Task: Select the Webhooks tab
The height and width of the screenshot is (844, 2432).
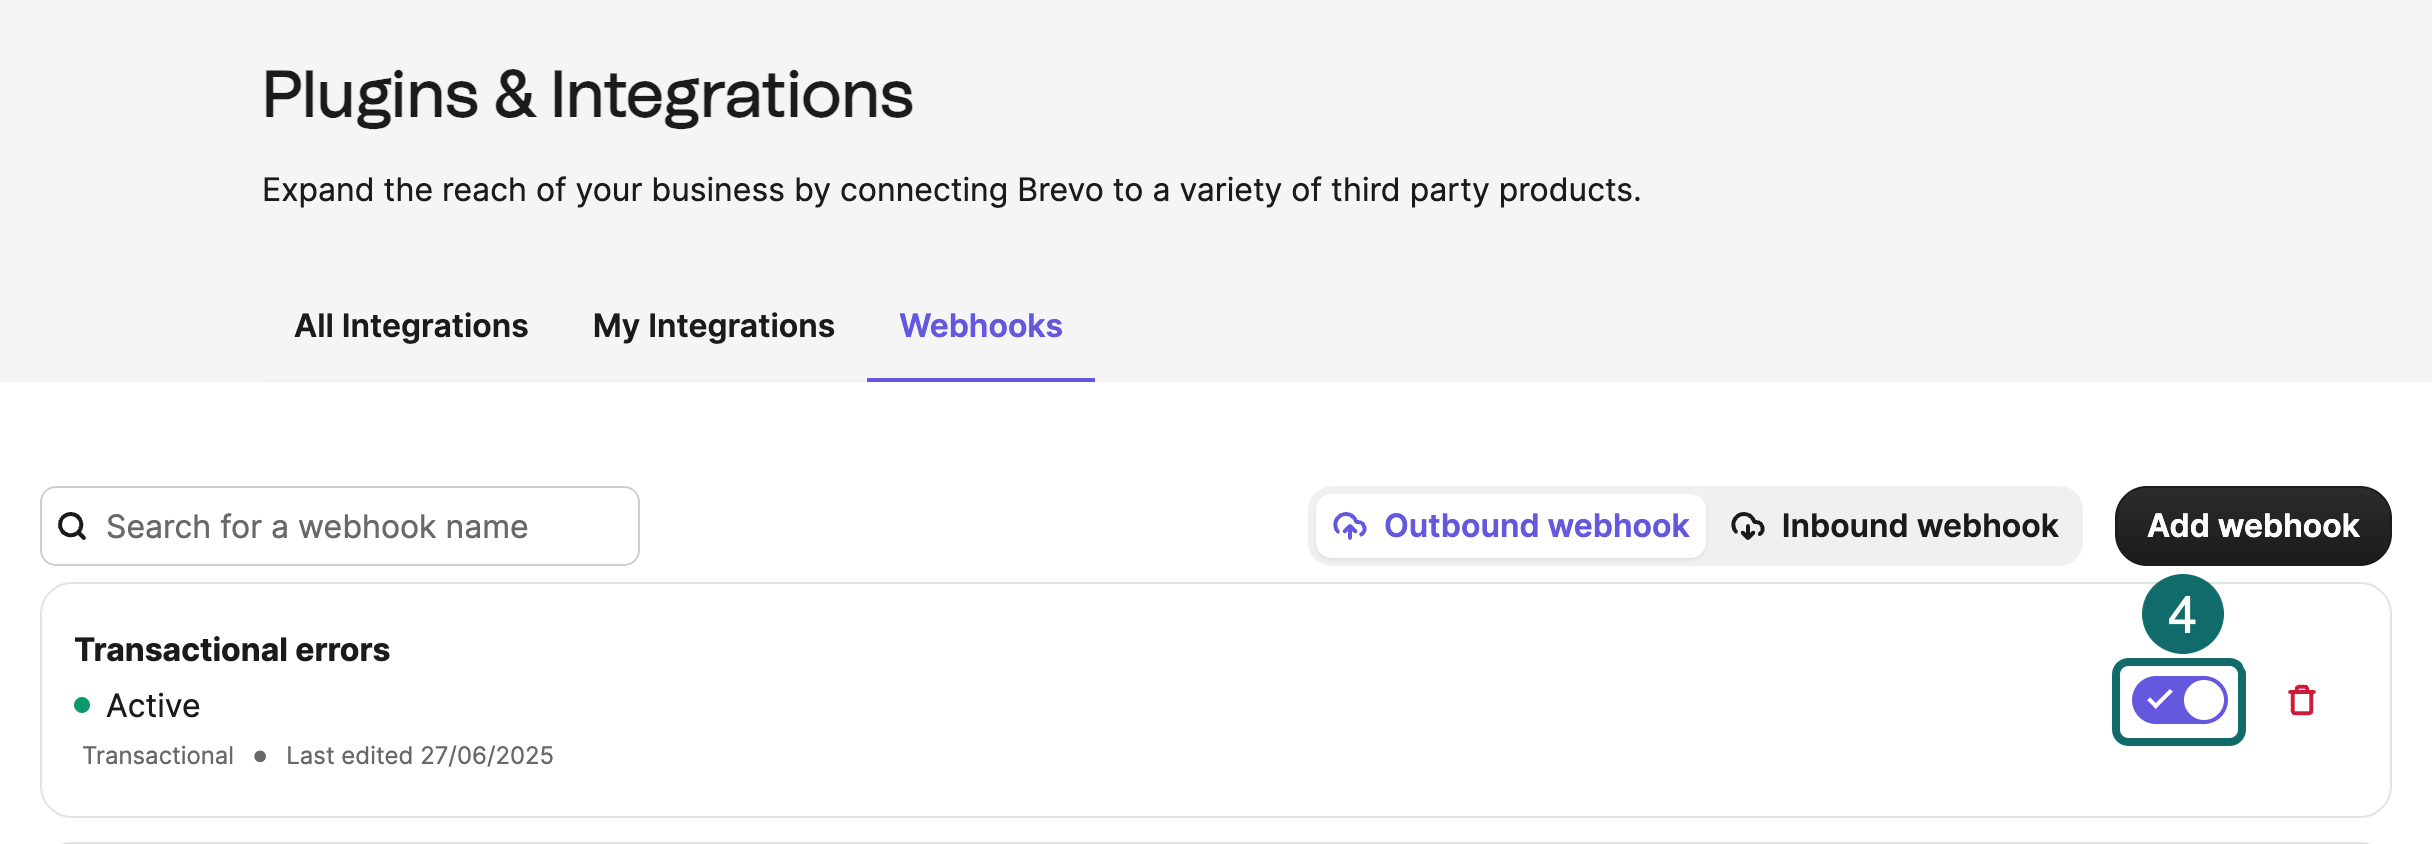Action: coord(980,326)
